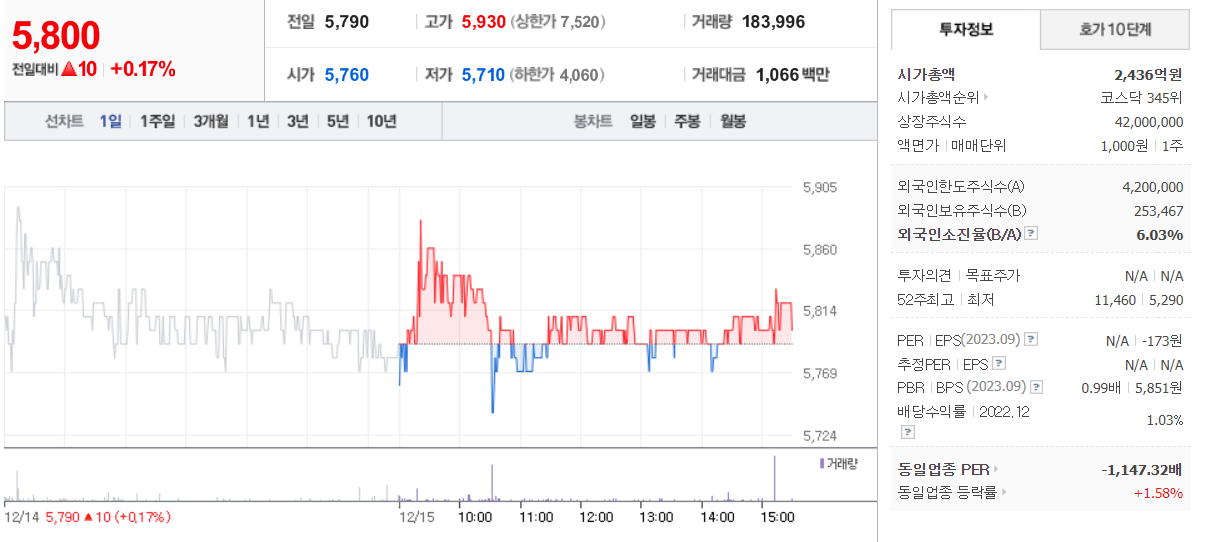Select the 1년 line chart period

coord(258,121)
